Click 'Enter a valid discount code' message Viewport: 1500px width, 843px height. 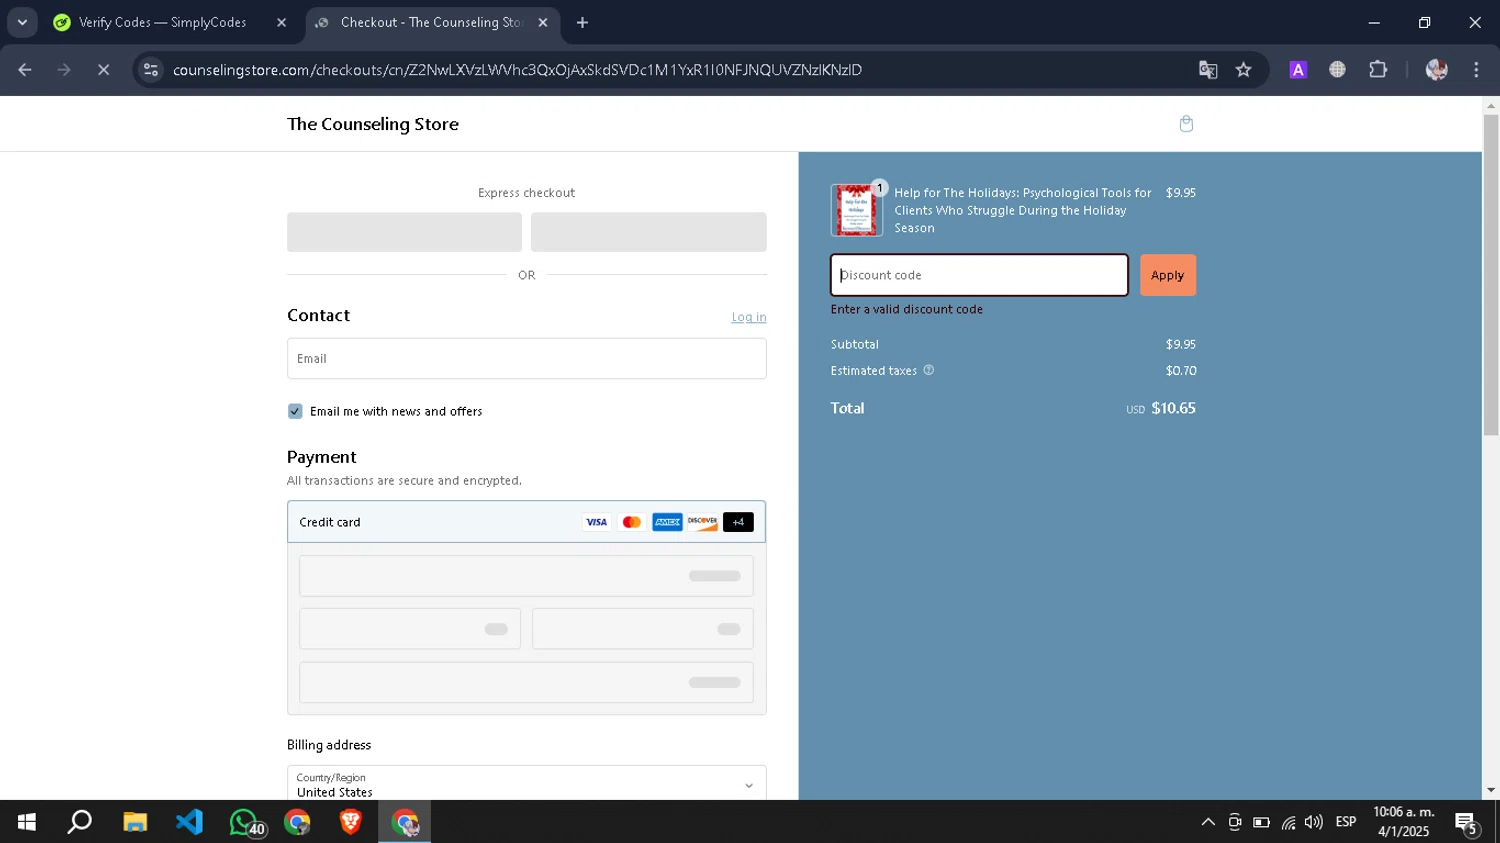(907, 309)
